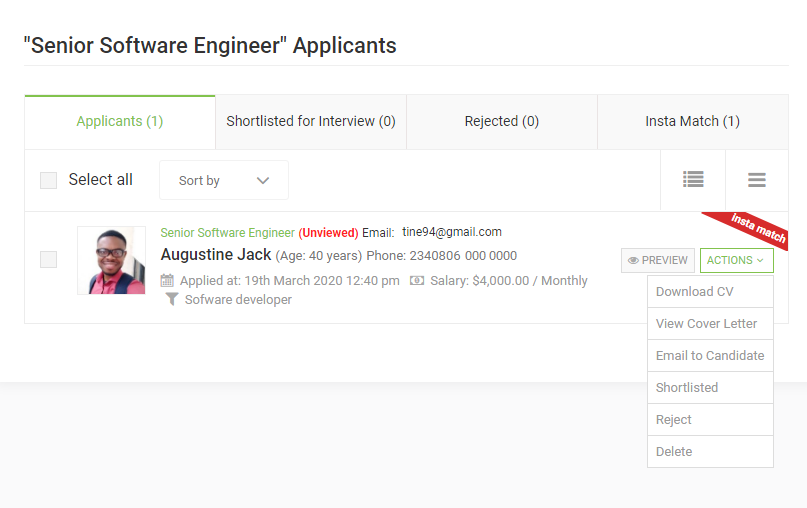Open the Rejected tab
Image resolution: width=807 pixels, height=508 pixels.
(x=501, y=122)
